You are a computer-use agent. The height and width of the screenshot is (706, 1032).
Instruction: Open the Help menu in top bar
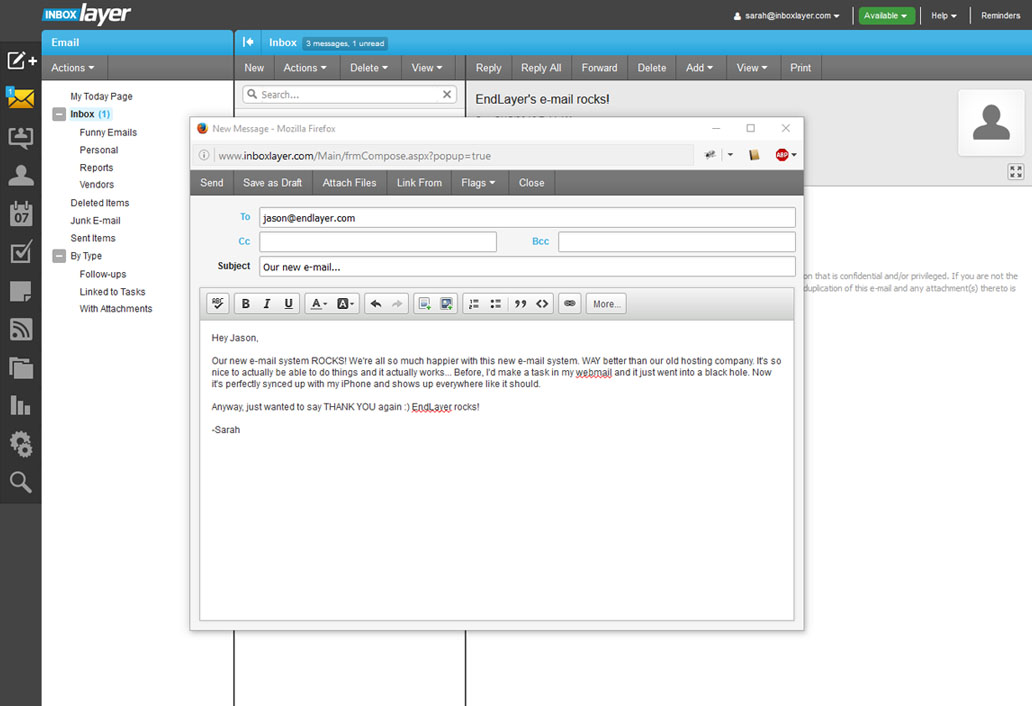click(x=943, y=16)
